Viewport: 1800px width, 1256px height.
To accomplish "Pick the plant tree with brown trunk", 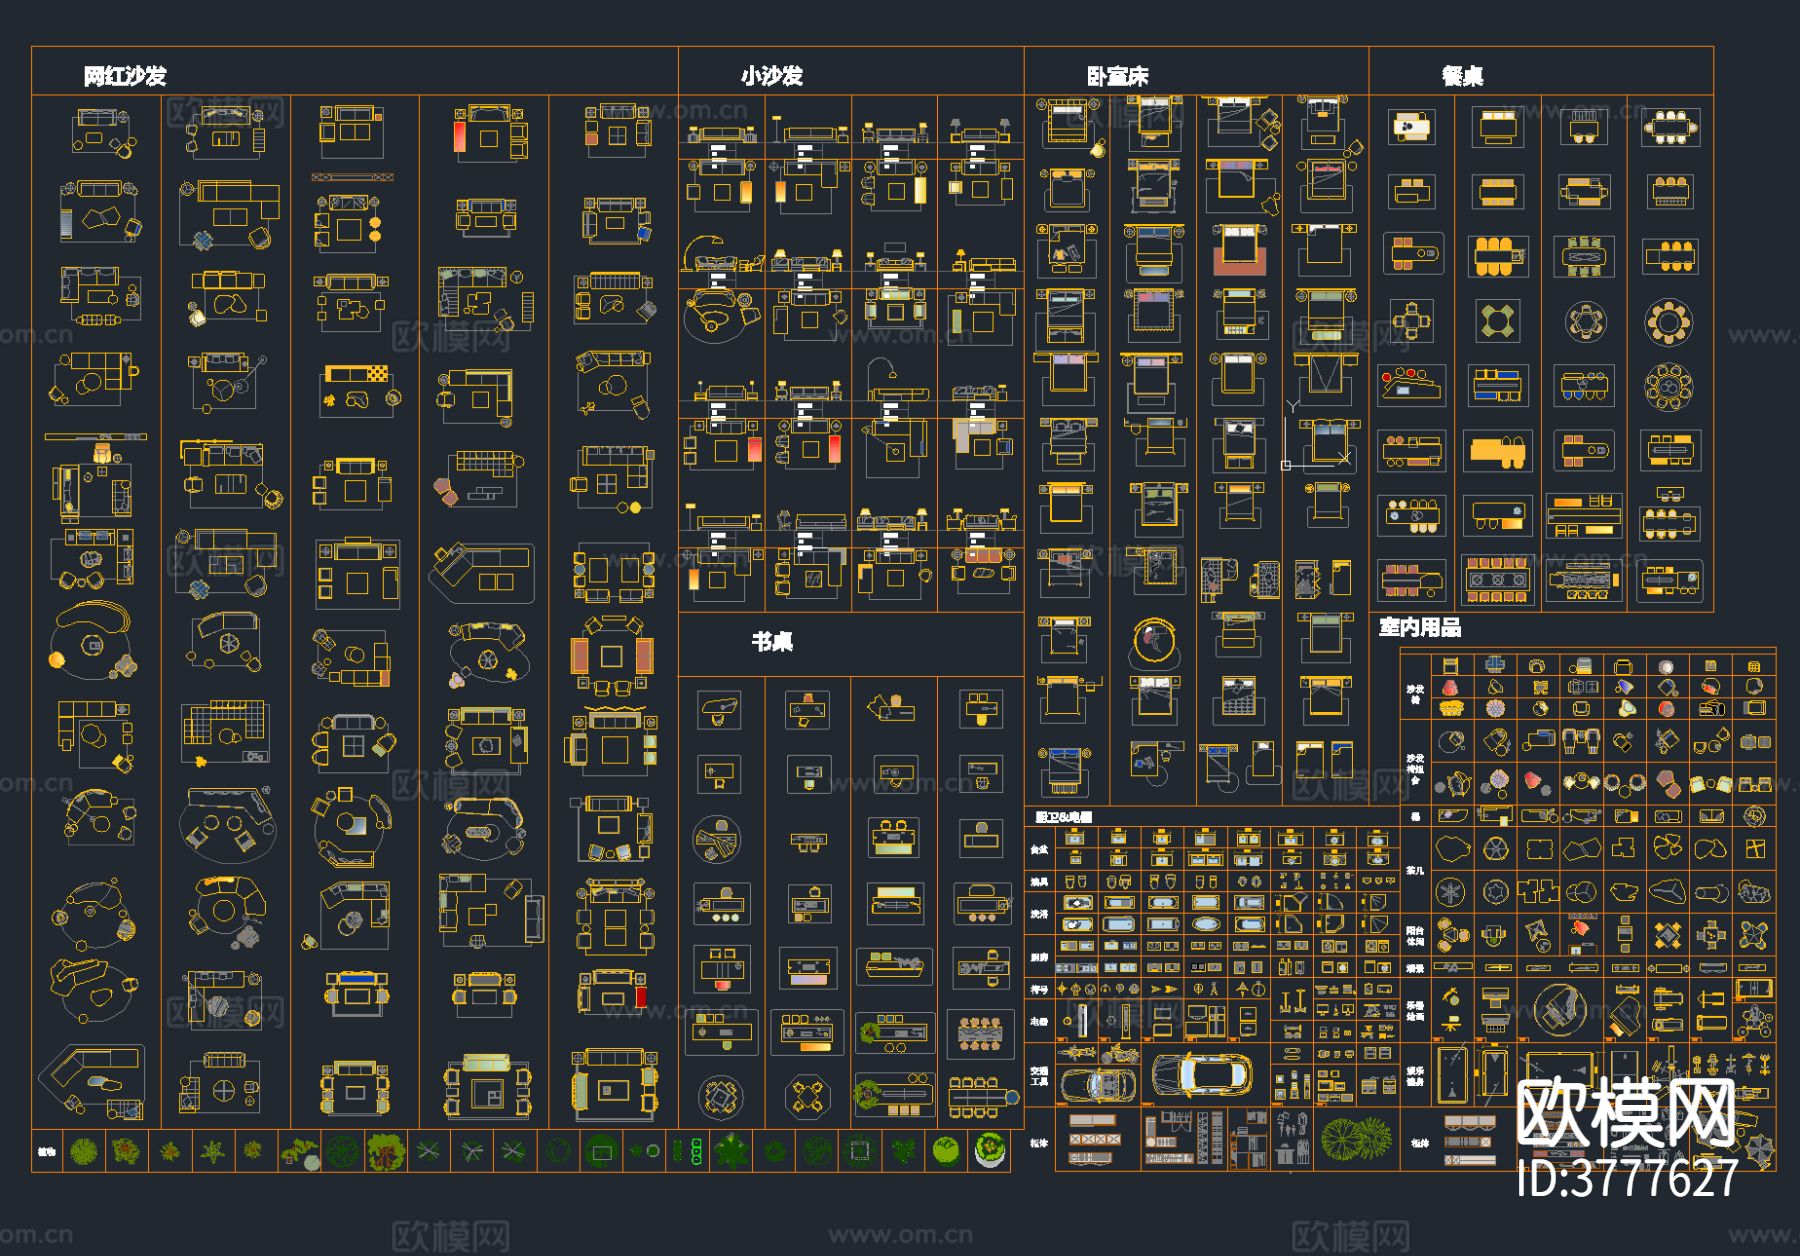I will click(384, 1152).
